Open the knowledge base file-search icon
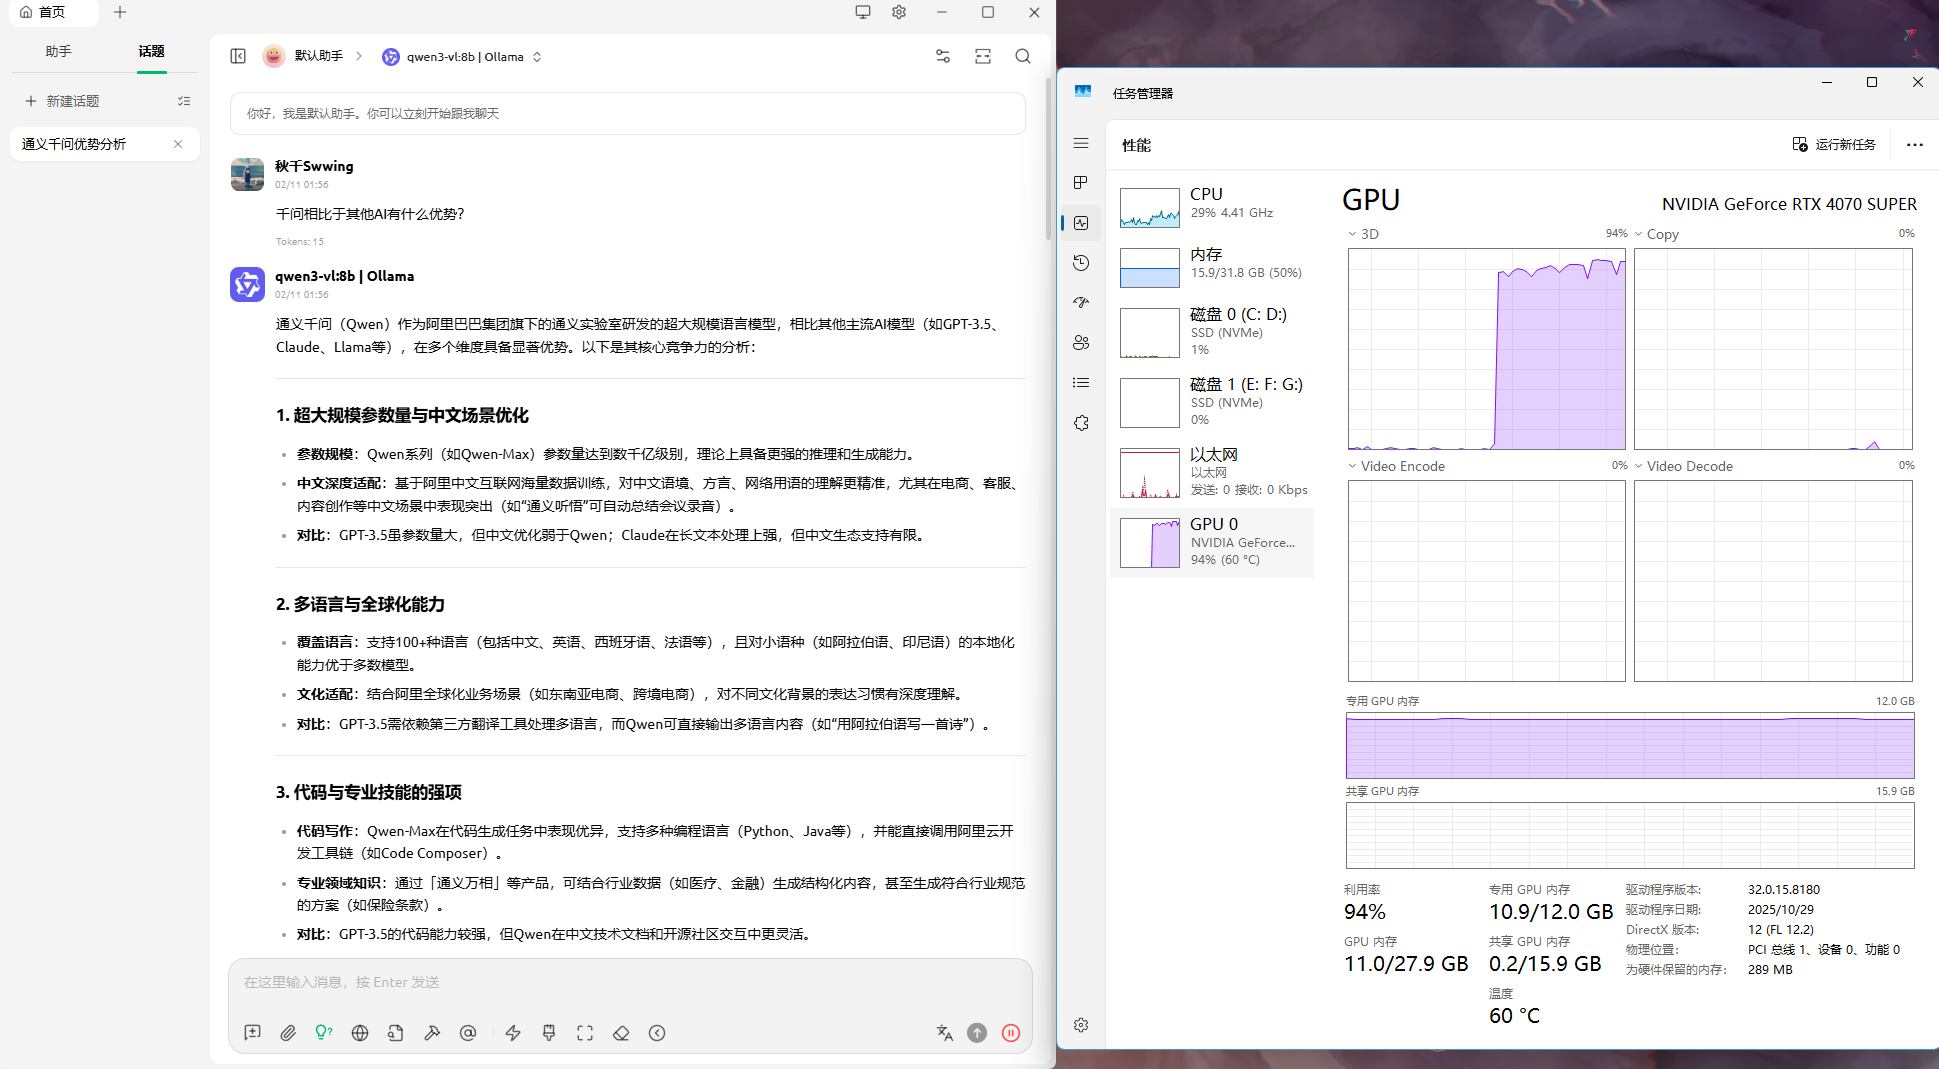1939x1069 pixels. pyautogui.click(x=396, y=1033)
